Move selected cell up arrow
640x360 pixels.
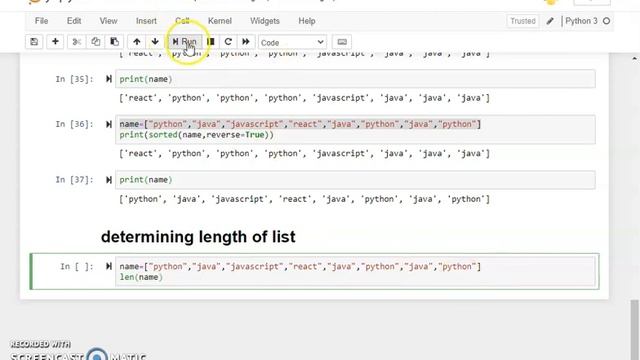click(x=137, y=42)
